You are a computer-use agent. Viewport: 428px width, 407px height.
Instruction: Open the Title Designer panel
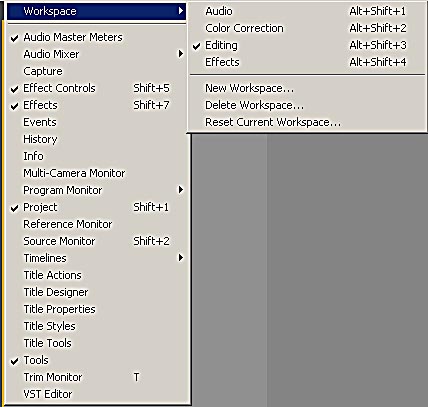(x=97, y=292)
